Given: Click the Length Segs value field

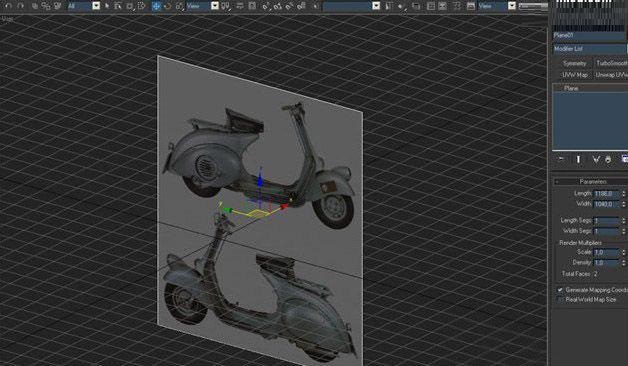Looking at the screenshot, I should pos(606,221).
